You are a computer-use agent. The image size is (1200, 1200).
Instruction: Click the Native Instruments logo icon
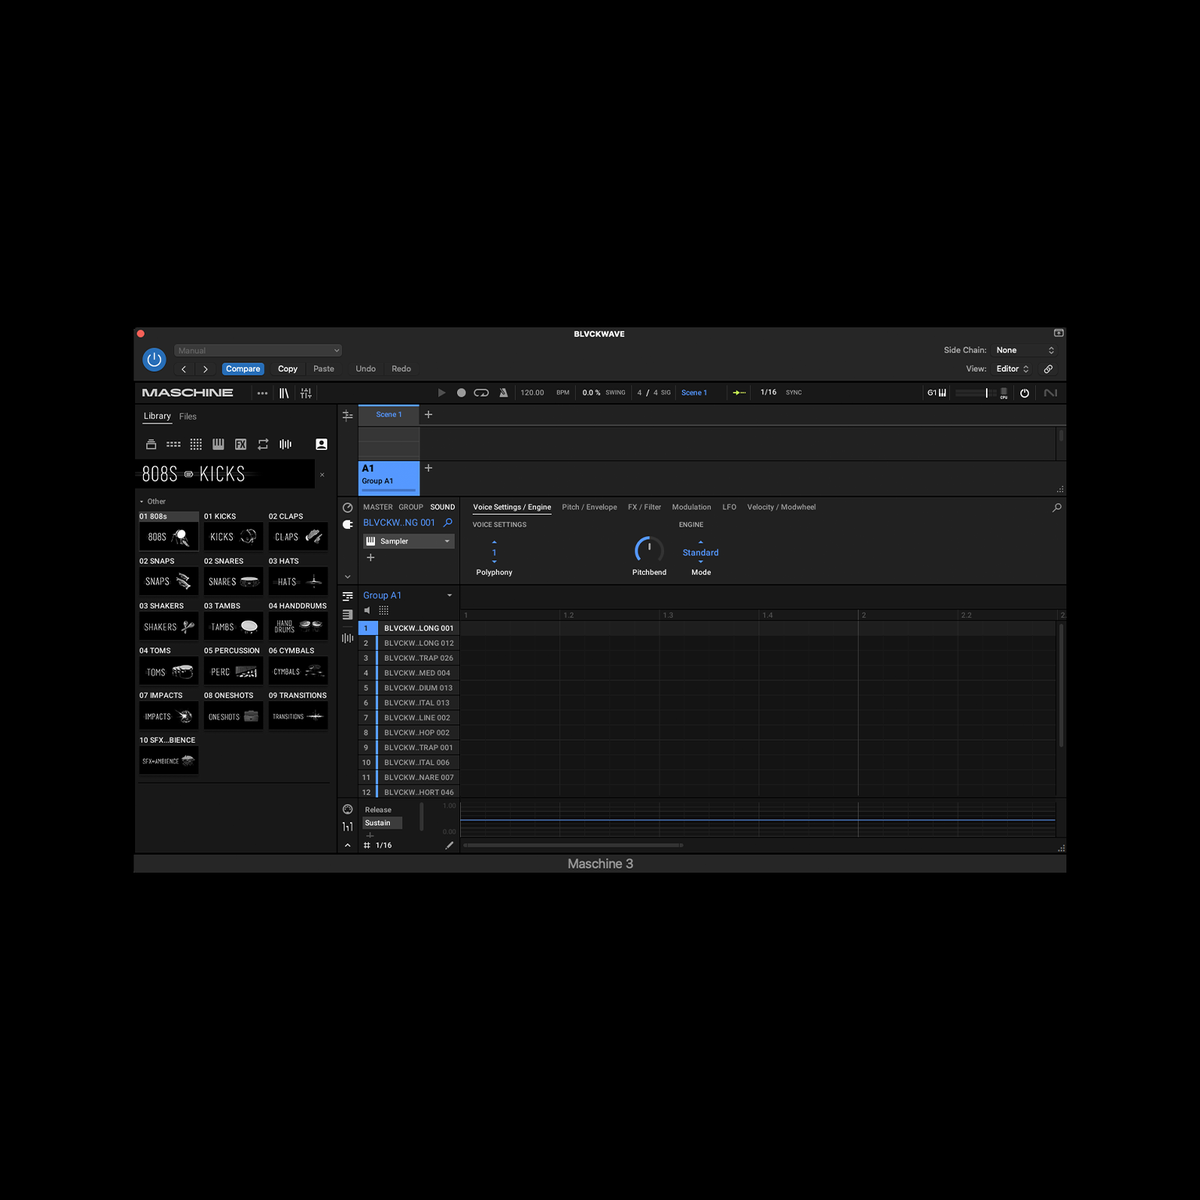[x=1050, y=393]
